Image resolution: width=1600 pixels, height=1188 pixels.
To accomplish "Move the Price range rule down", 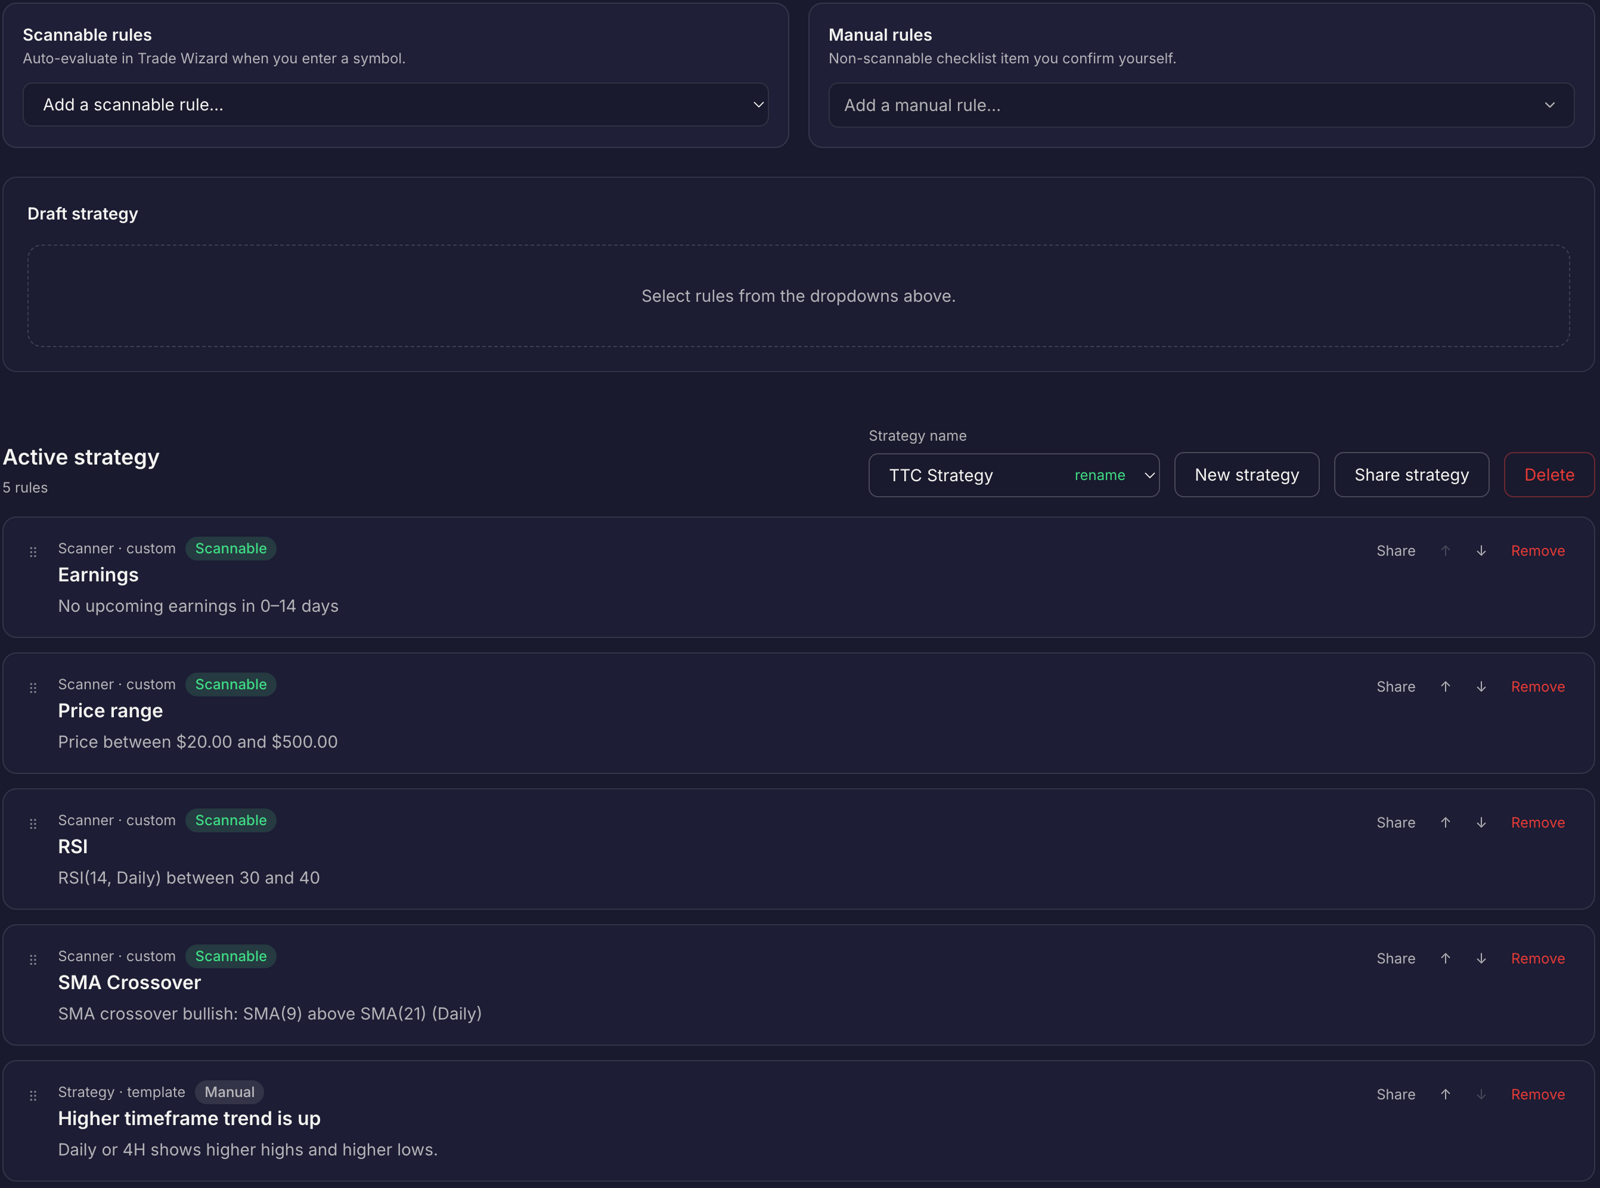I will 1481,687.
